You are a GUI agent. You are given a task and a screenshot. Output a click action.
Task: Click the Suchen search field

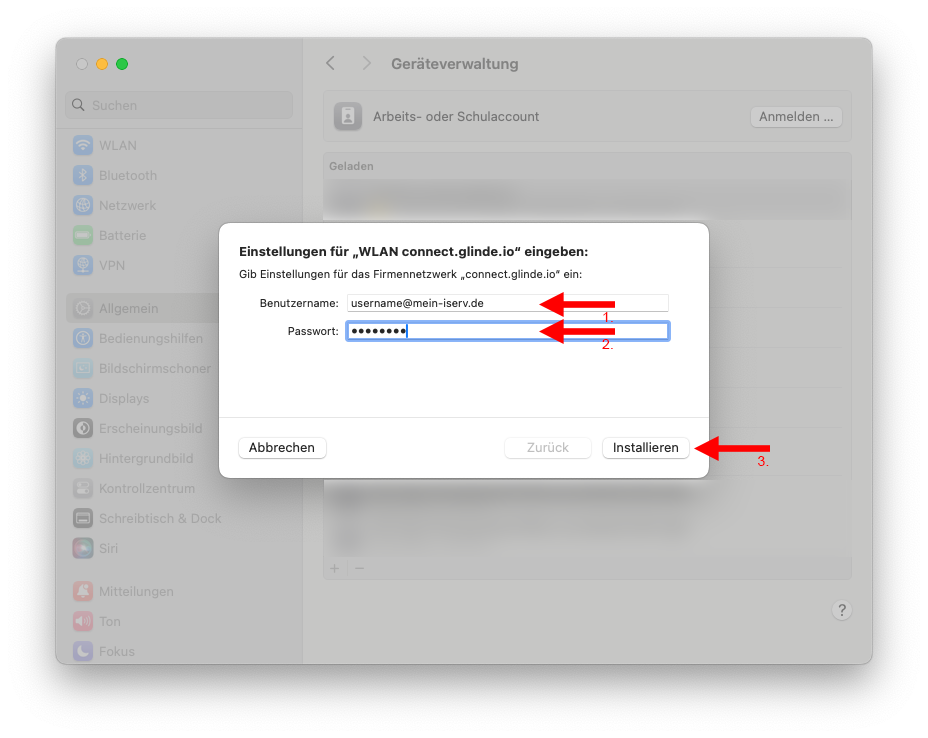pyautogui.click(x=180, y=105)
